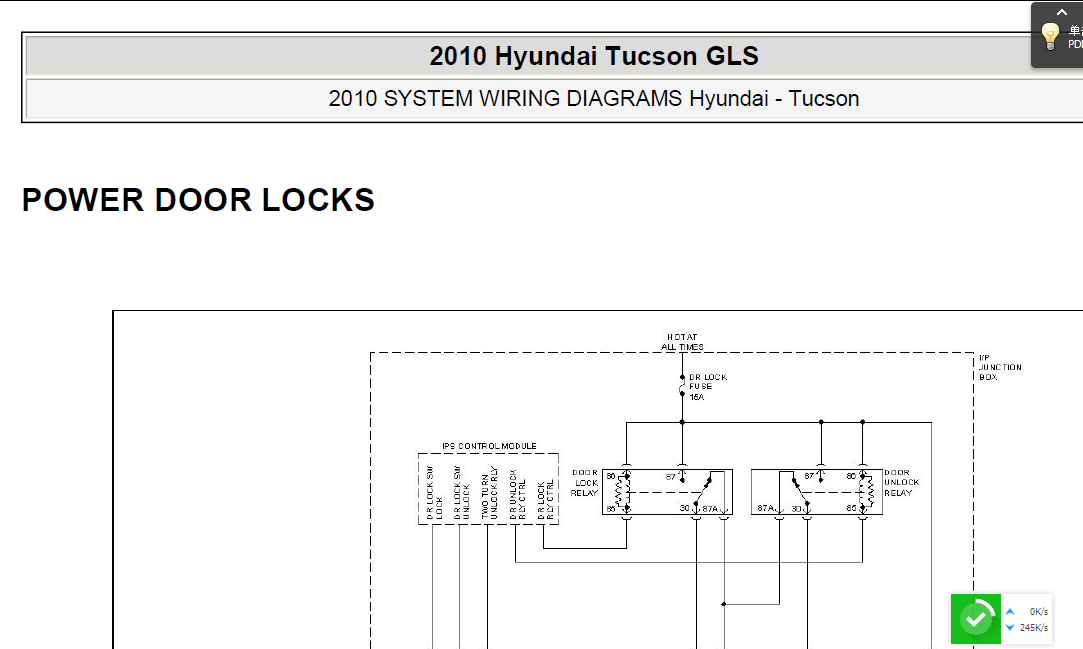This screenshot has width=1083, height=649.
Task: Click the lightbulb tip icon
Action: point(1049,36)
